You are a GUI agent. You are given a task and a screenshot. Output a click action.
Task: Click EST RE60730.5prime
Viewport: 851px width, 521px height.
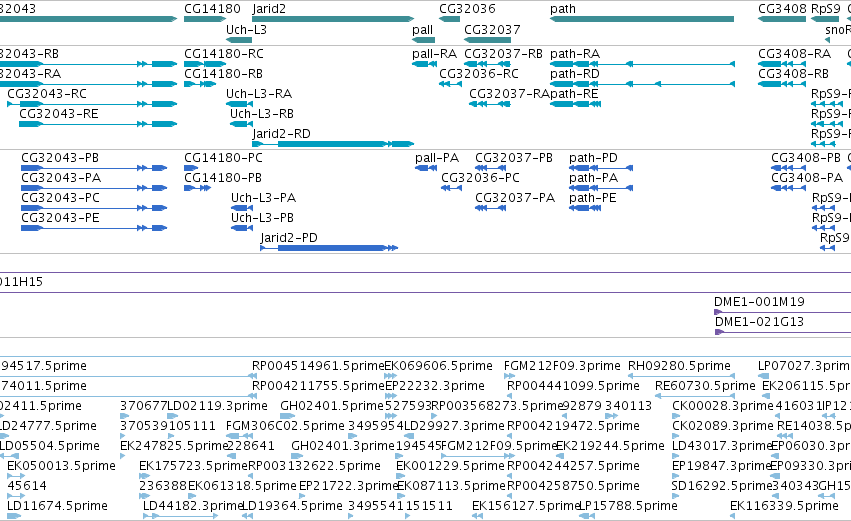click(x=695, y=396)
